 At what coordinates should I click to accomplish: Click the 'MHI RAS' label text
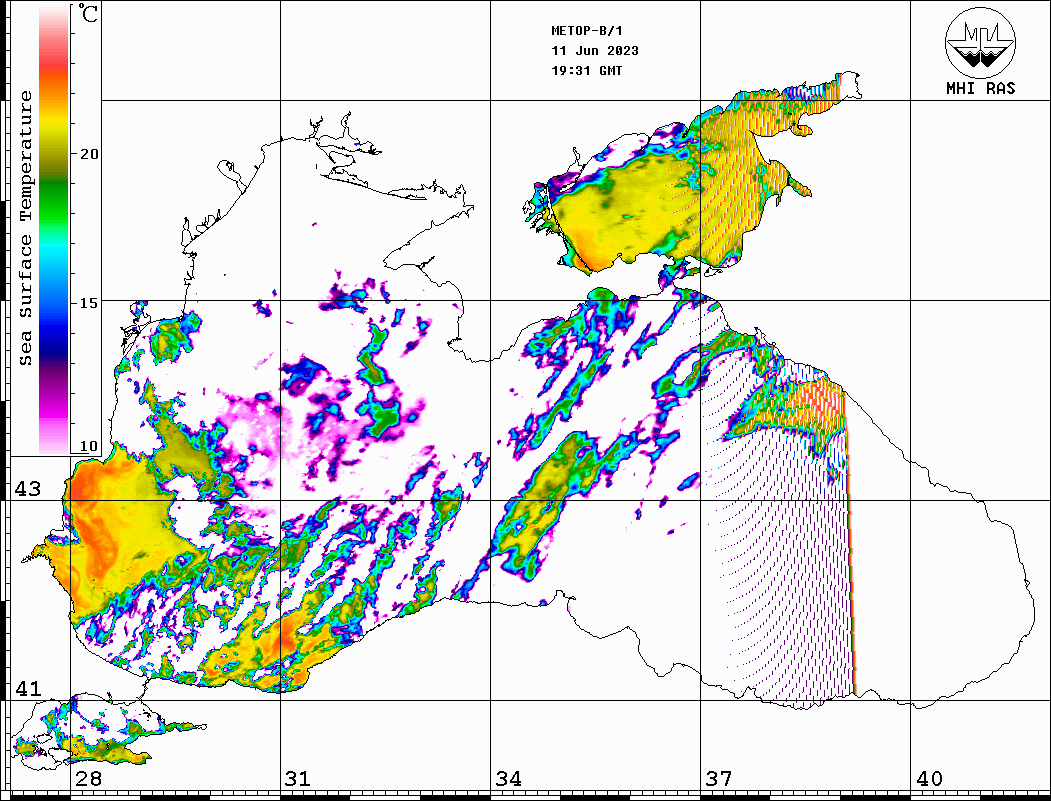[x=980, y=88]
